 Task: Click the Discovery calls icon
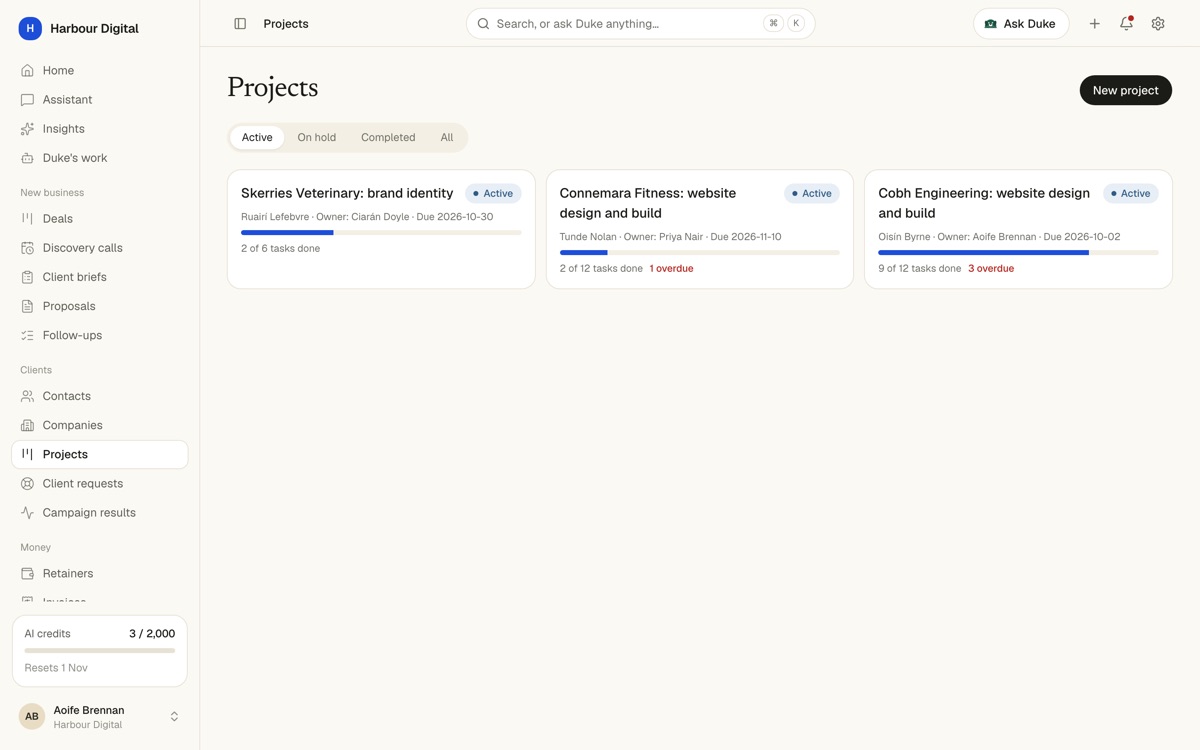27,248
